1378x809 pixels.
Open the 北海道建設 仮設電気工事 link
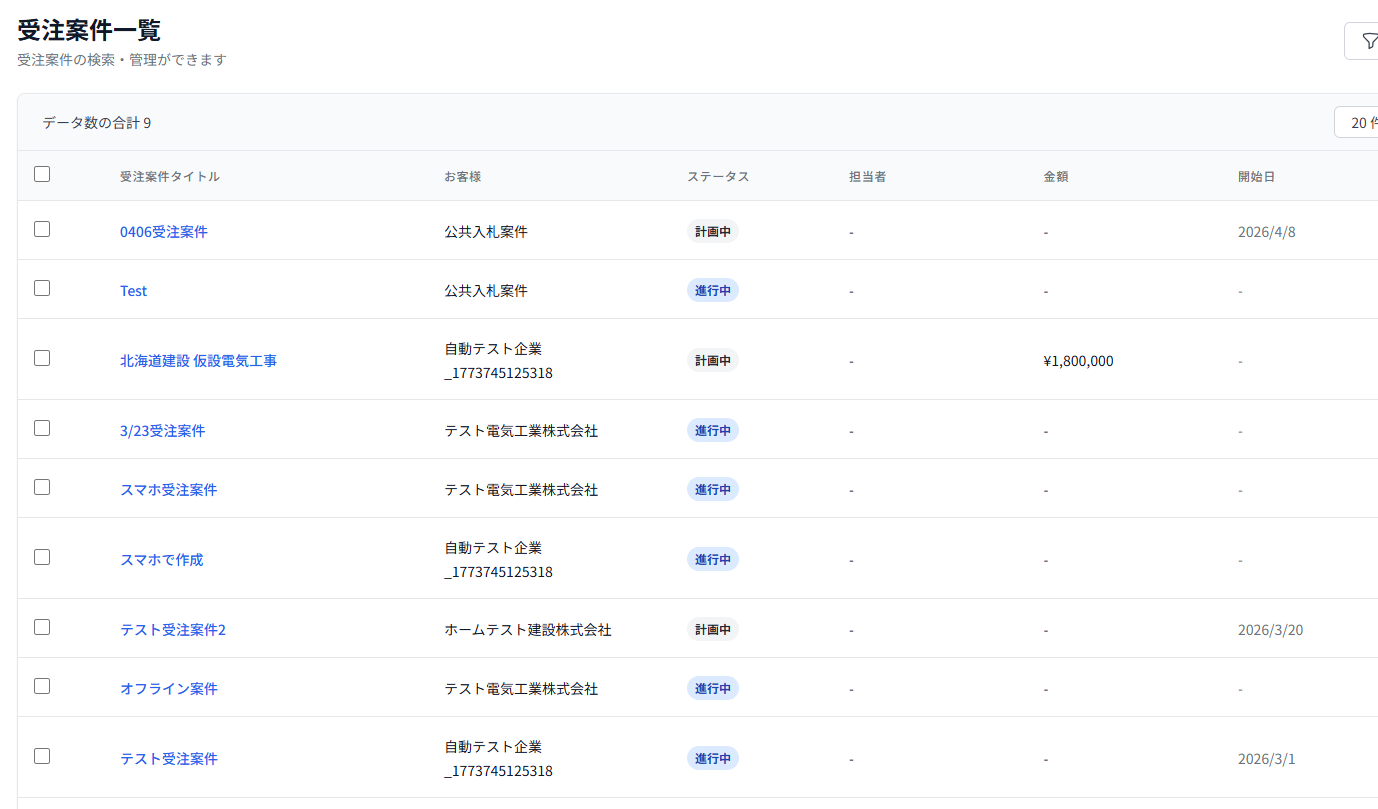198,361
